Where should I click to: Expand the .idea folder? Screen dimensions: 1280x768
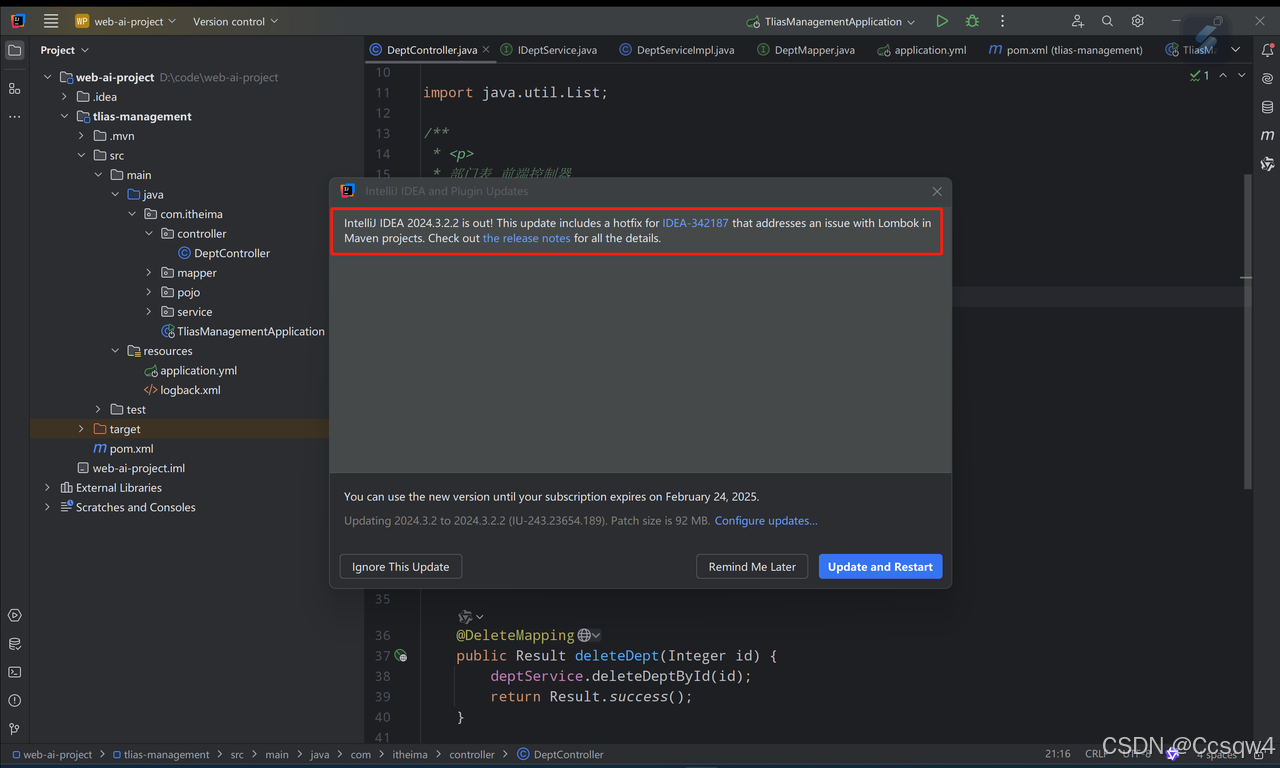click(64, 97)
